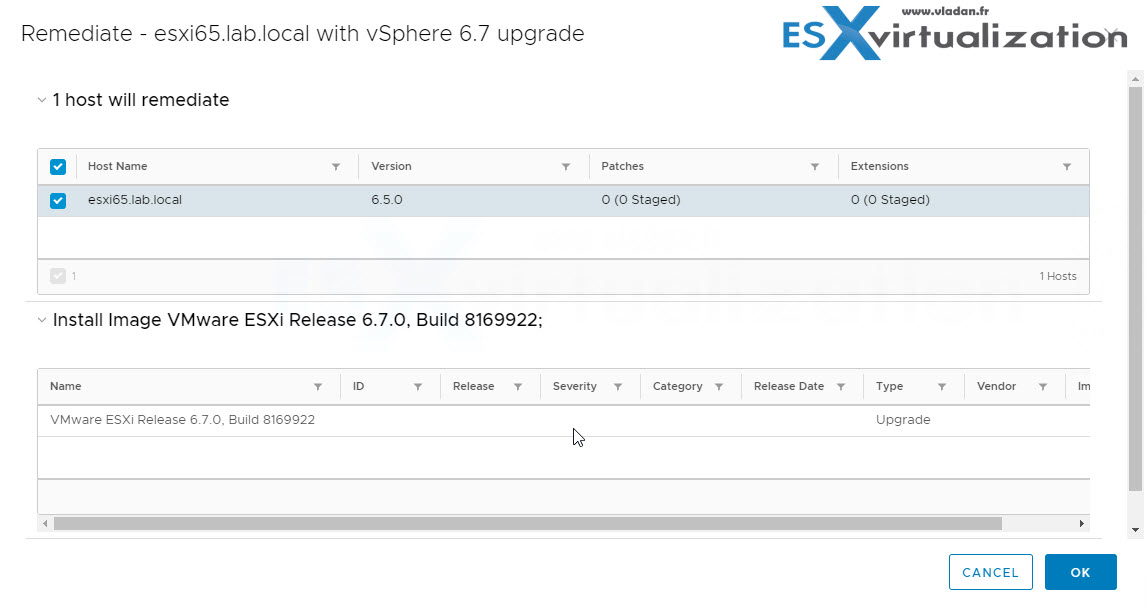1146x609 pixels.
Task: Filter the Version column
Action: pos(566,167)
